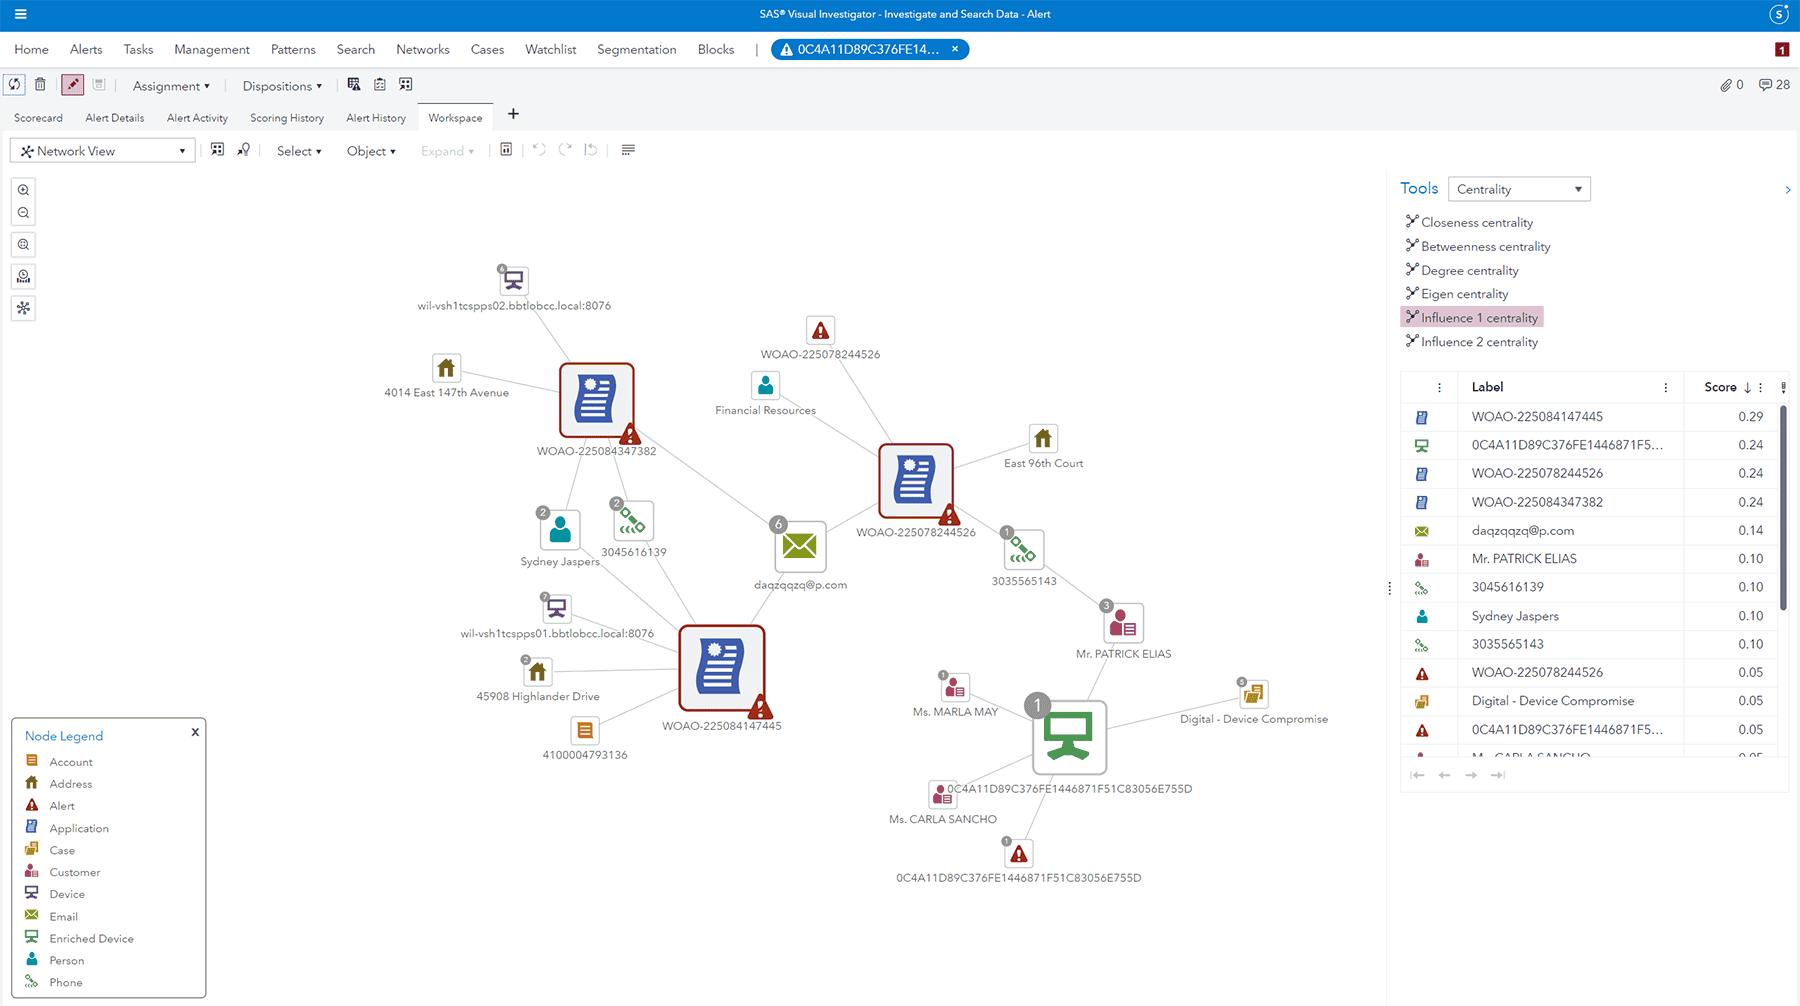Image resolution: width=1800 pixels, height=1006 pixels.
Task: Switch to the Scoring History tab
Action: coord(287,118)
